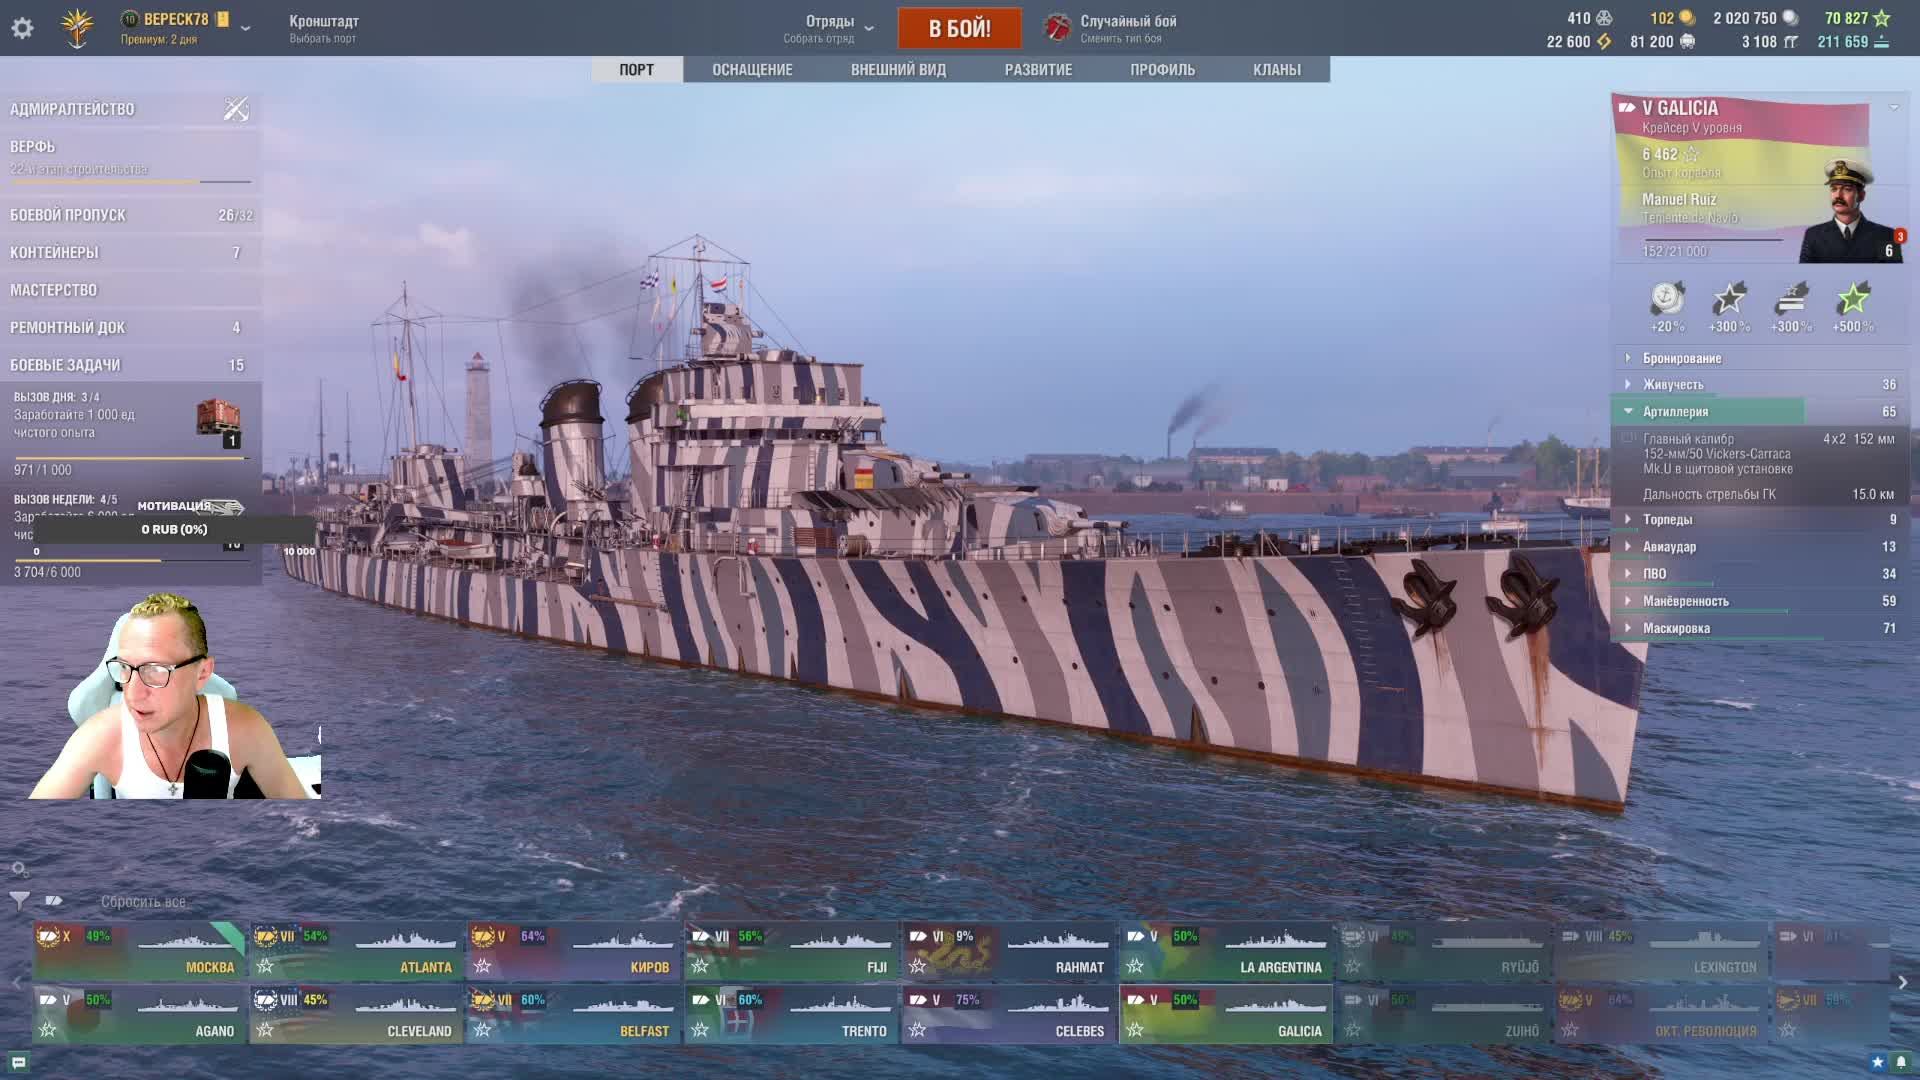Viewport: 1920px width, 1080px height.
Task: Switch to the Оснащение tab
Action: tap(752, 70)
